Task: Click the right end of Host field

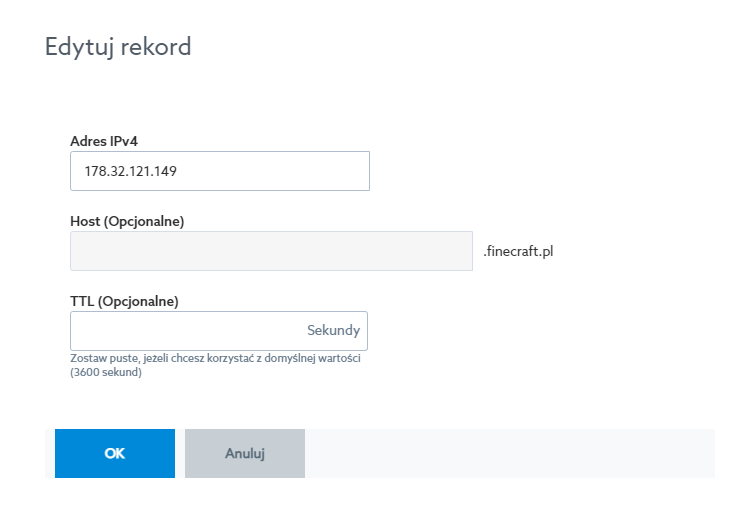Action: (x=455, y=251)
